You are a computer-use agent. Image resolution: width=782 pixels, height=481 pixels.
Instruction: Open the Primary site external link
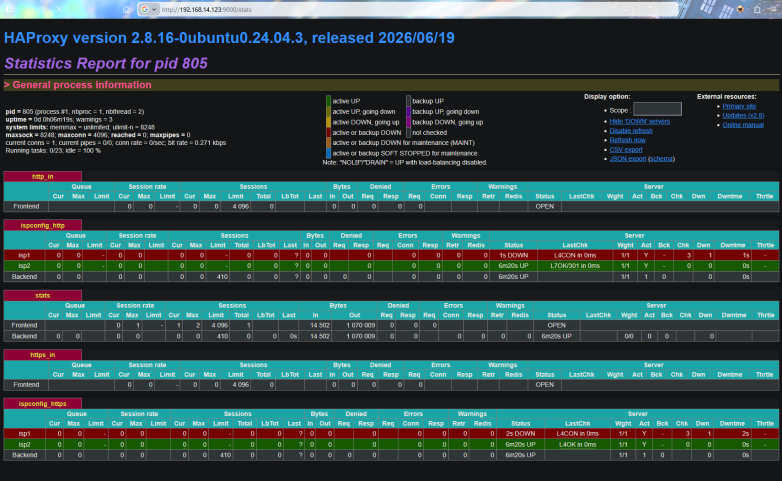739,106
